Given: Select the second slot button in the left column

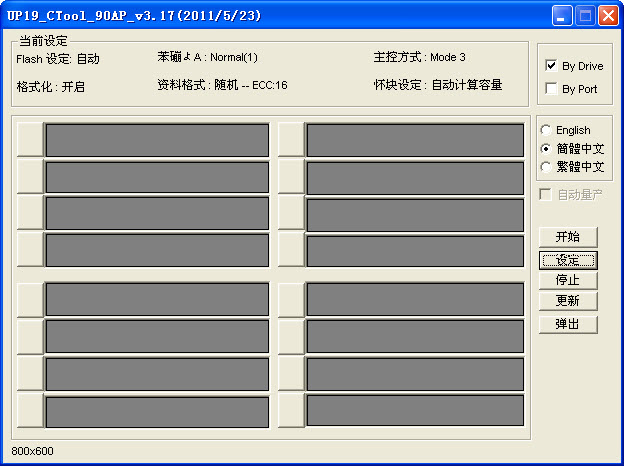Looking at the screenshot, I should 30,177.
